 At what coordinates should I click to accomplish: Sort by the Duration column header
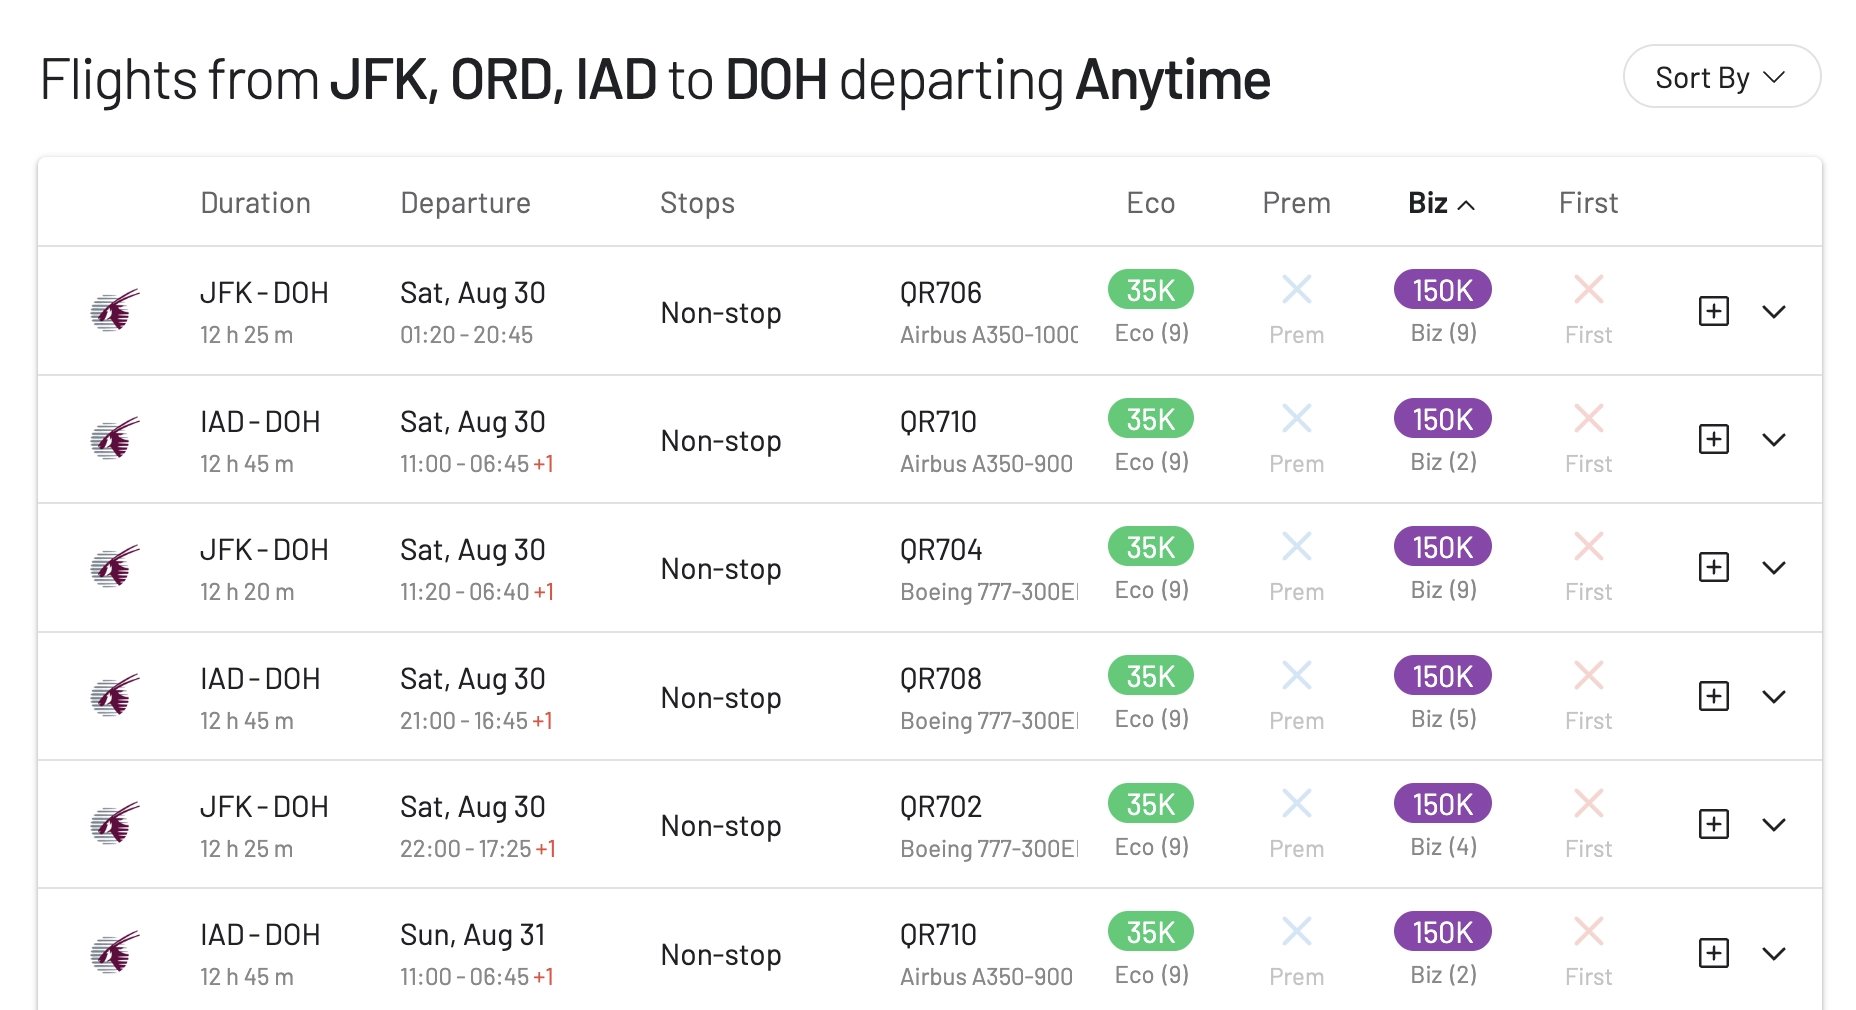(255, 203)
